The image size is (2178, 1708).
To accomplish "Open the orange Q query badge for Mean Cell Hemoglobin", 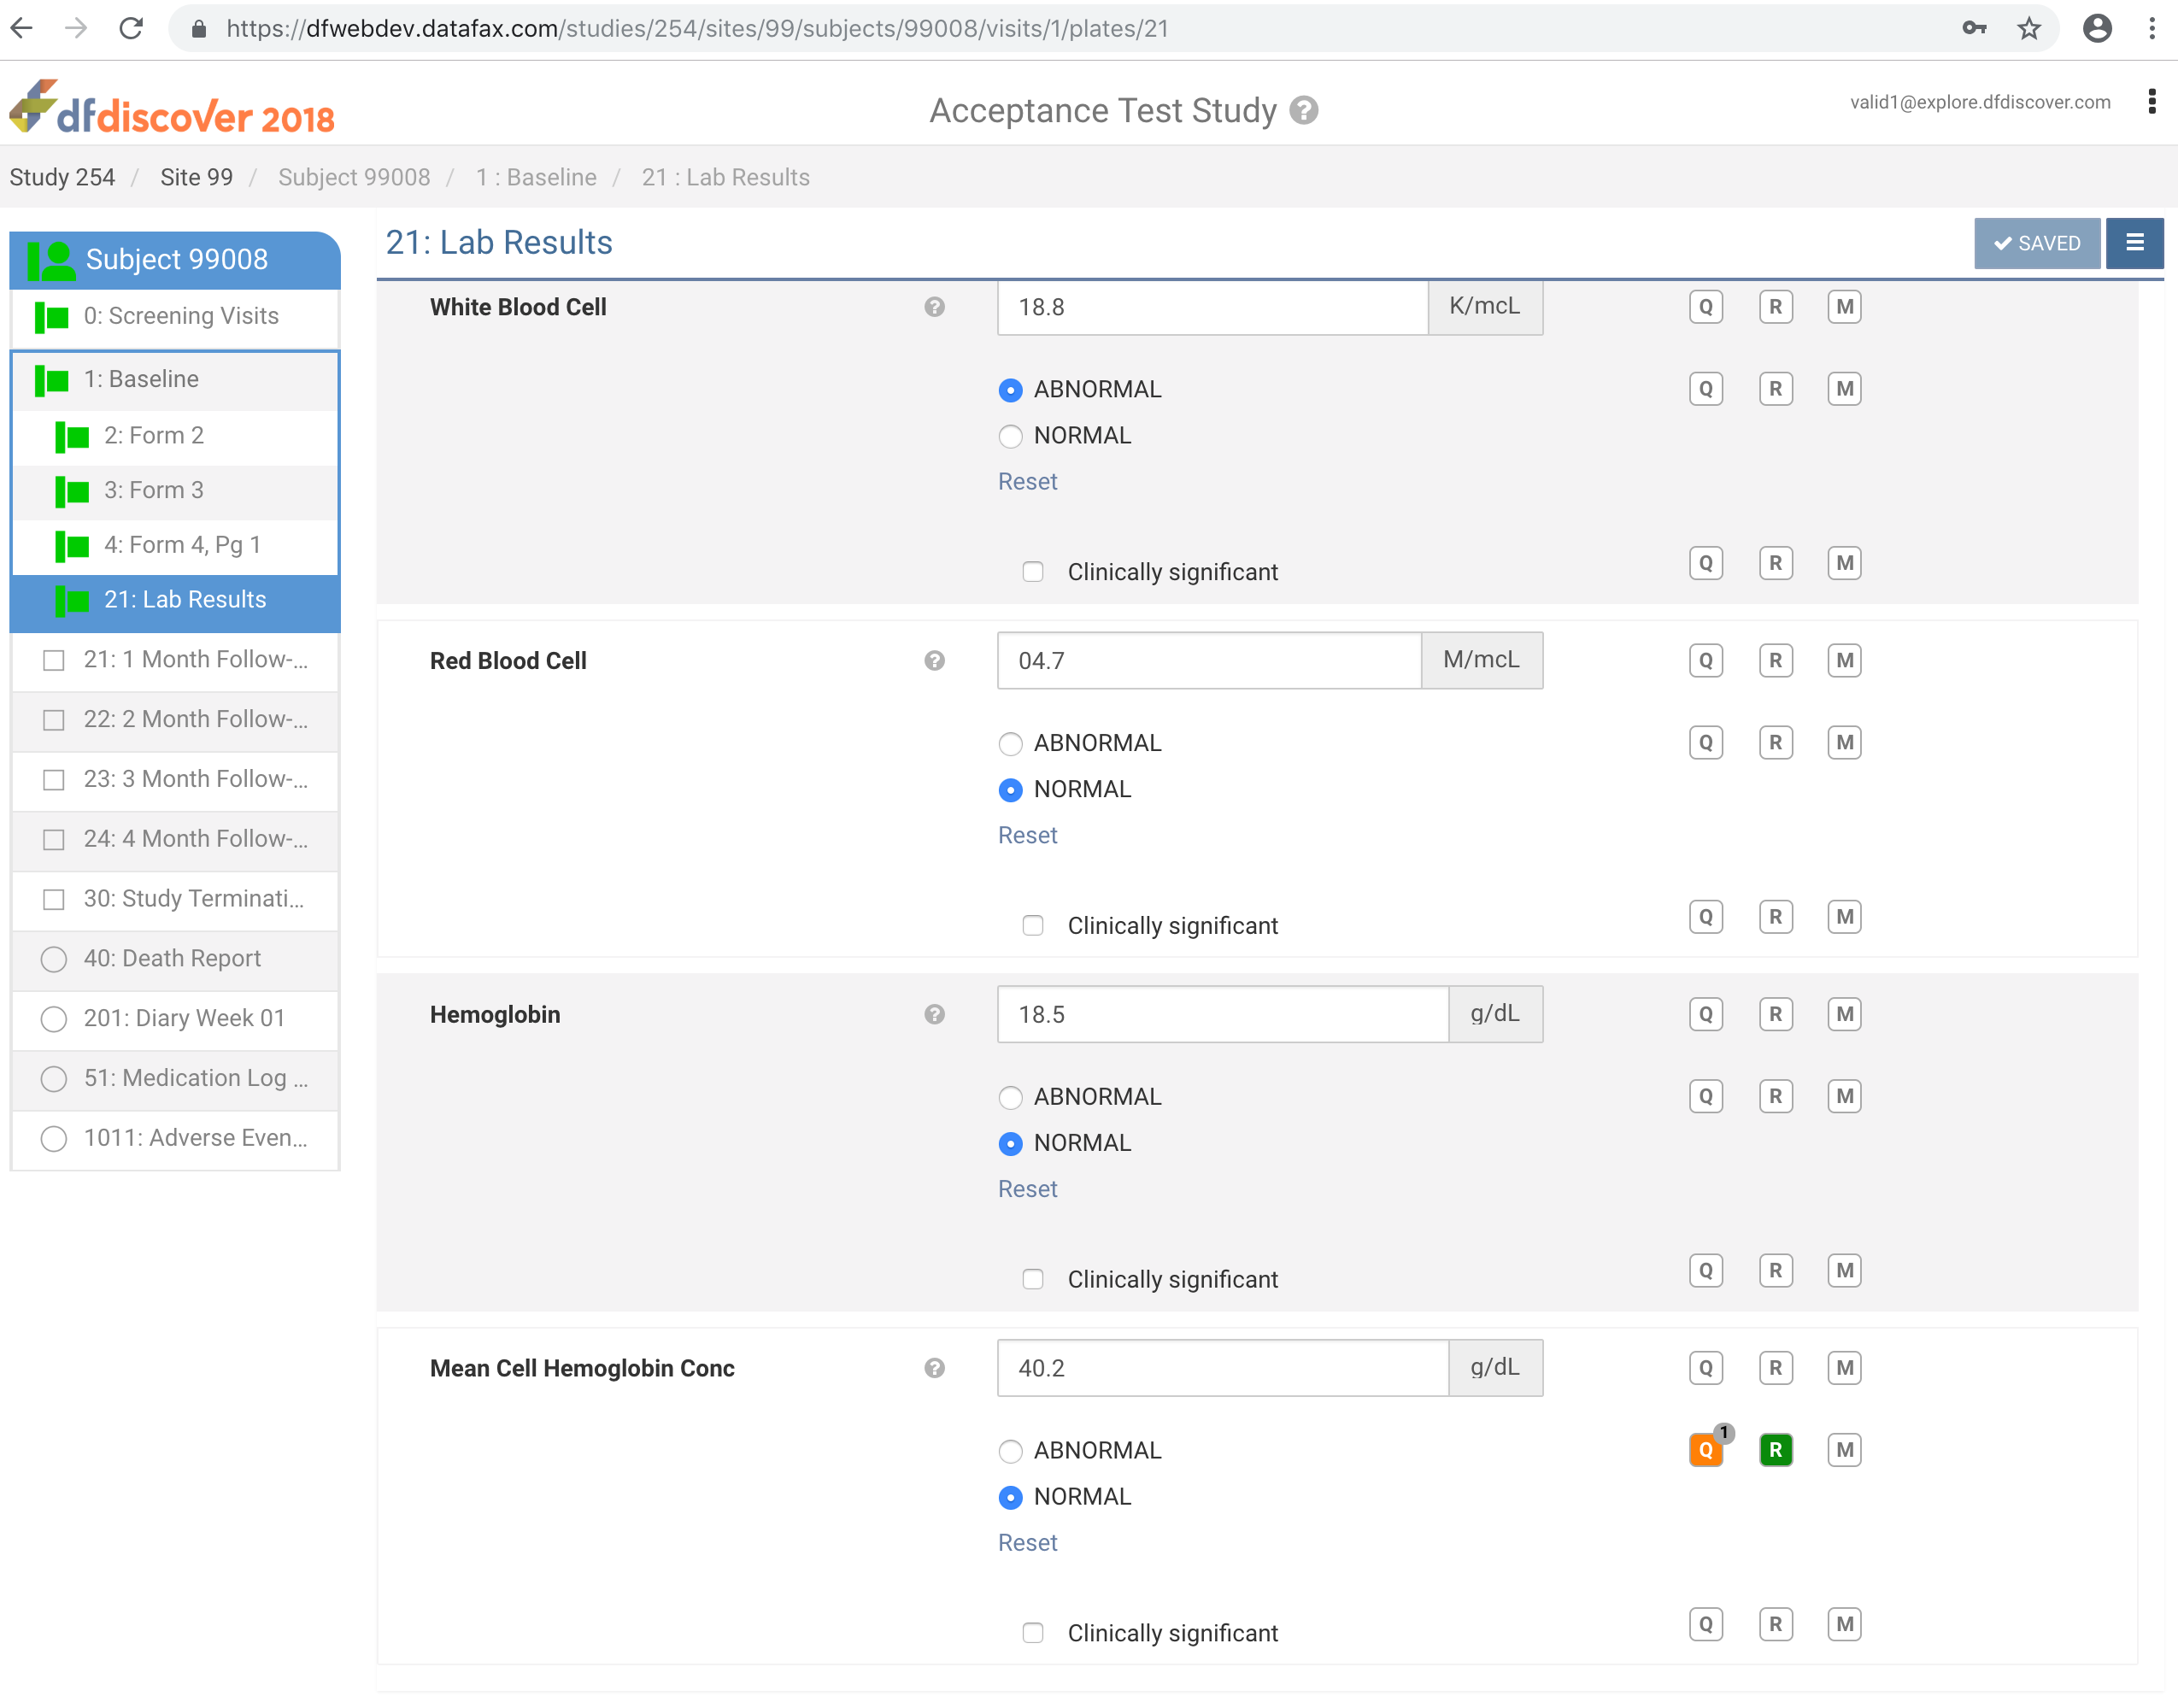I will pos(1705,1450).
